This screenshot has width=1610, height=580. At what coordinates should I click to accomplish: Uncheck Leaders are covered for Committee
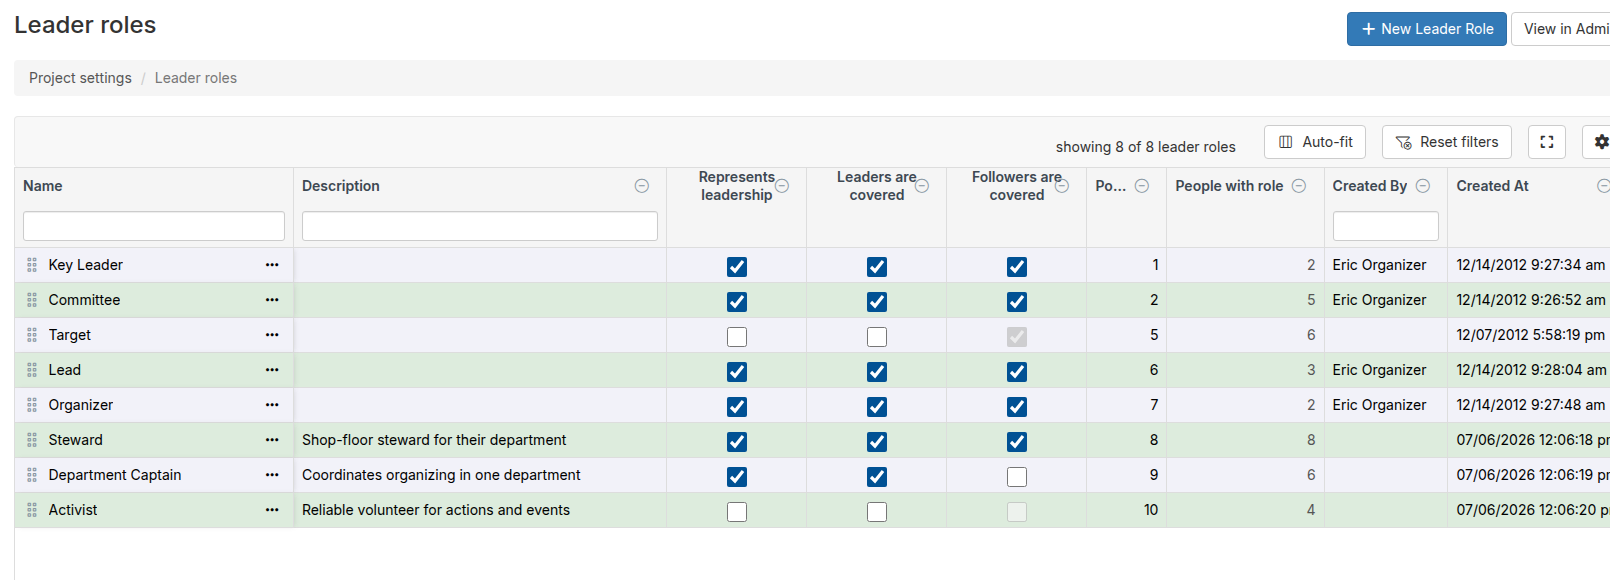(877, 302)
